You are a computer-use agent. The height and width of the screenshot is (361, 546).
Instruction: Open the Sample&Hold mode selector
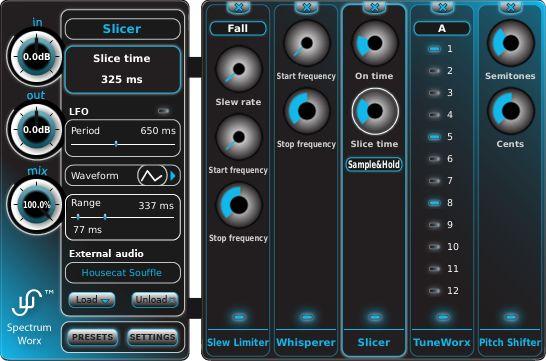coord(374,164)
